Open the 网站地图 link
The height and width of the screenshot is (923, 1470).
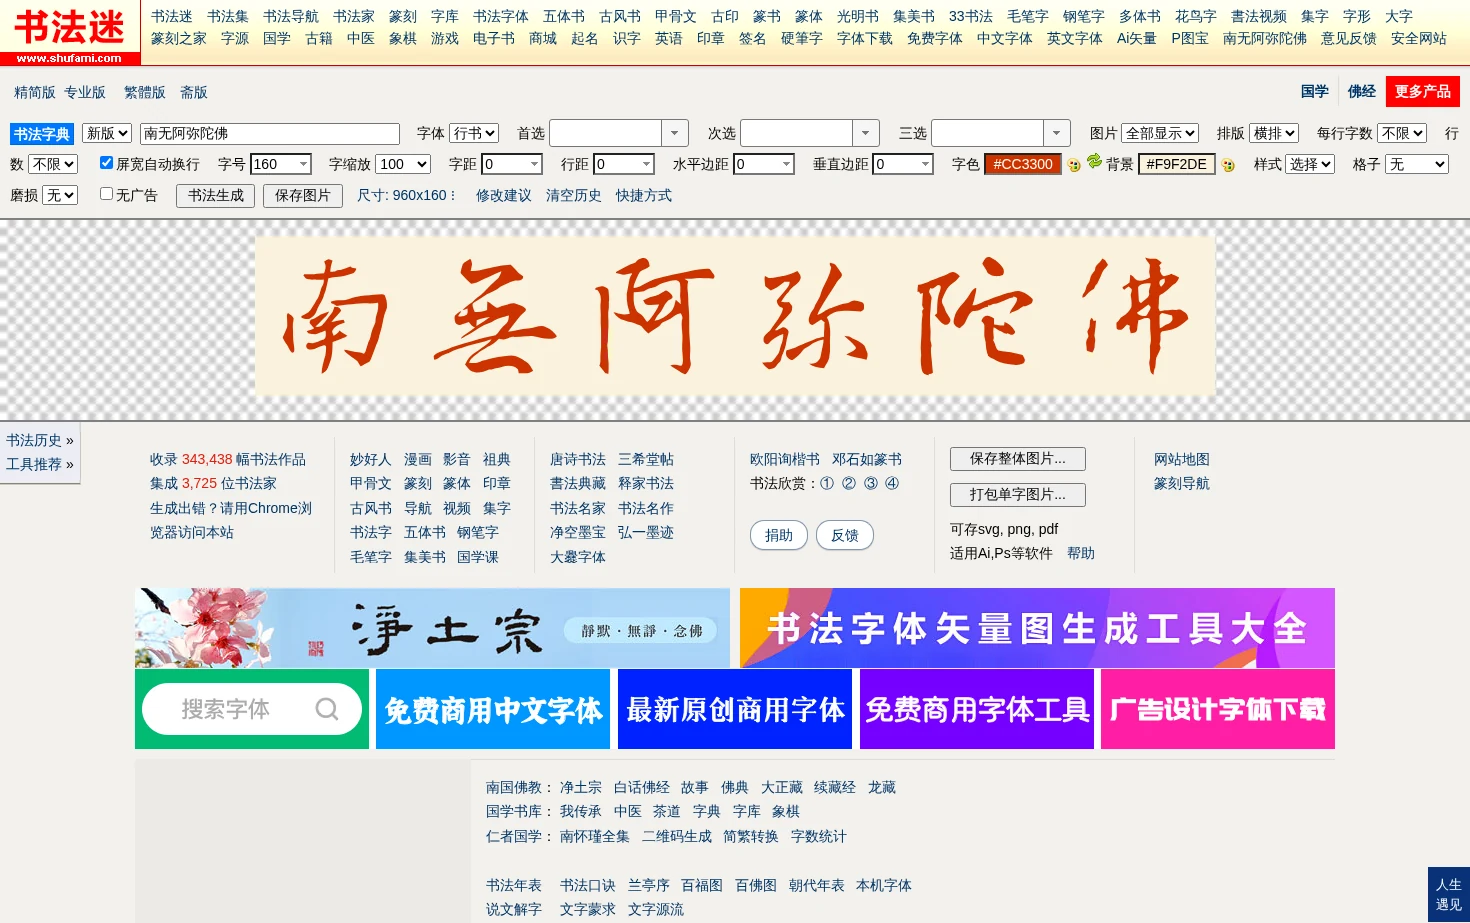pos(1182,459)
